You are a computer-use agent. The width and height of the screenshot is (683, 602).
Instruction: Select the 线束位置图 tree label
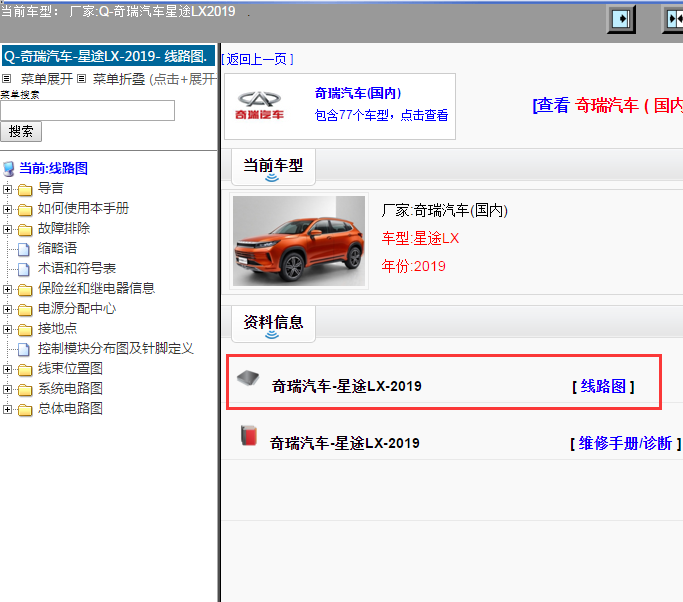70,369
